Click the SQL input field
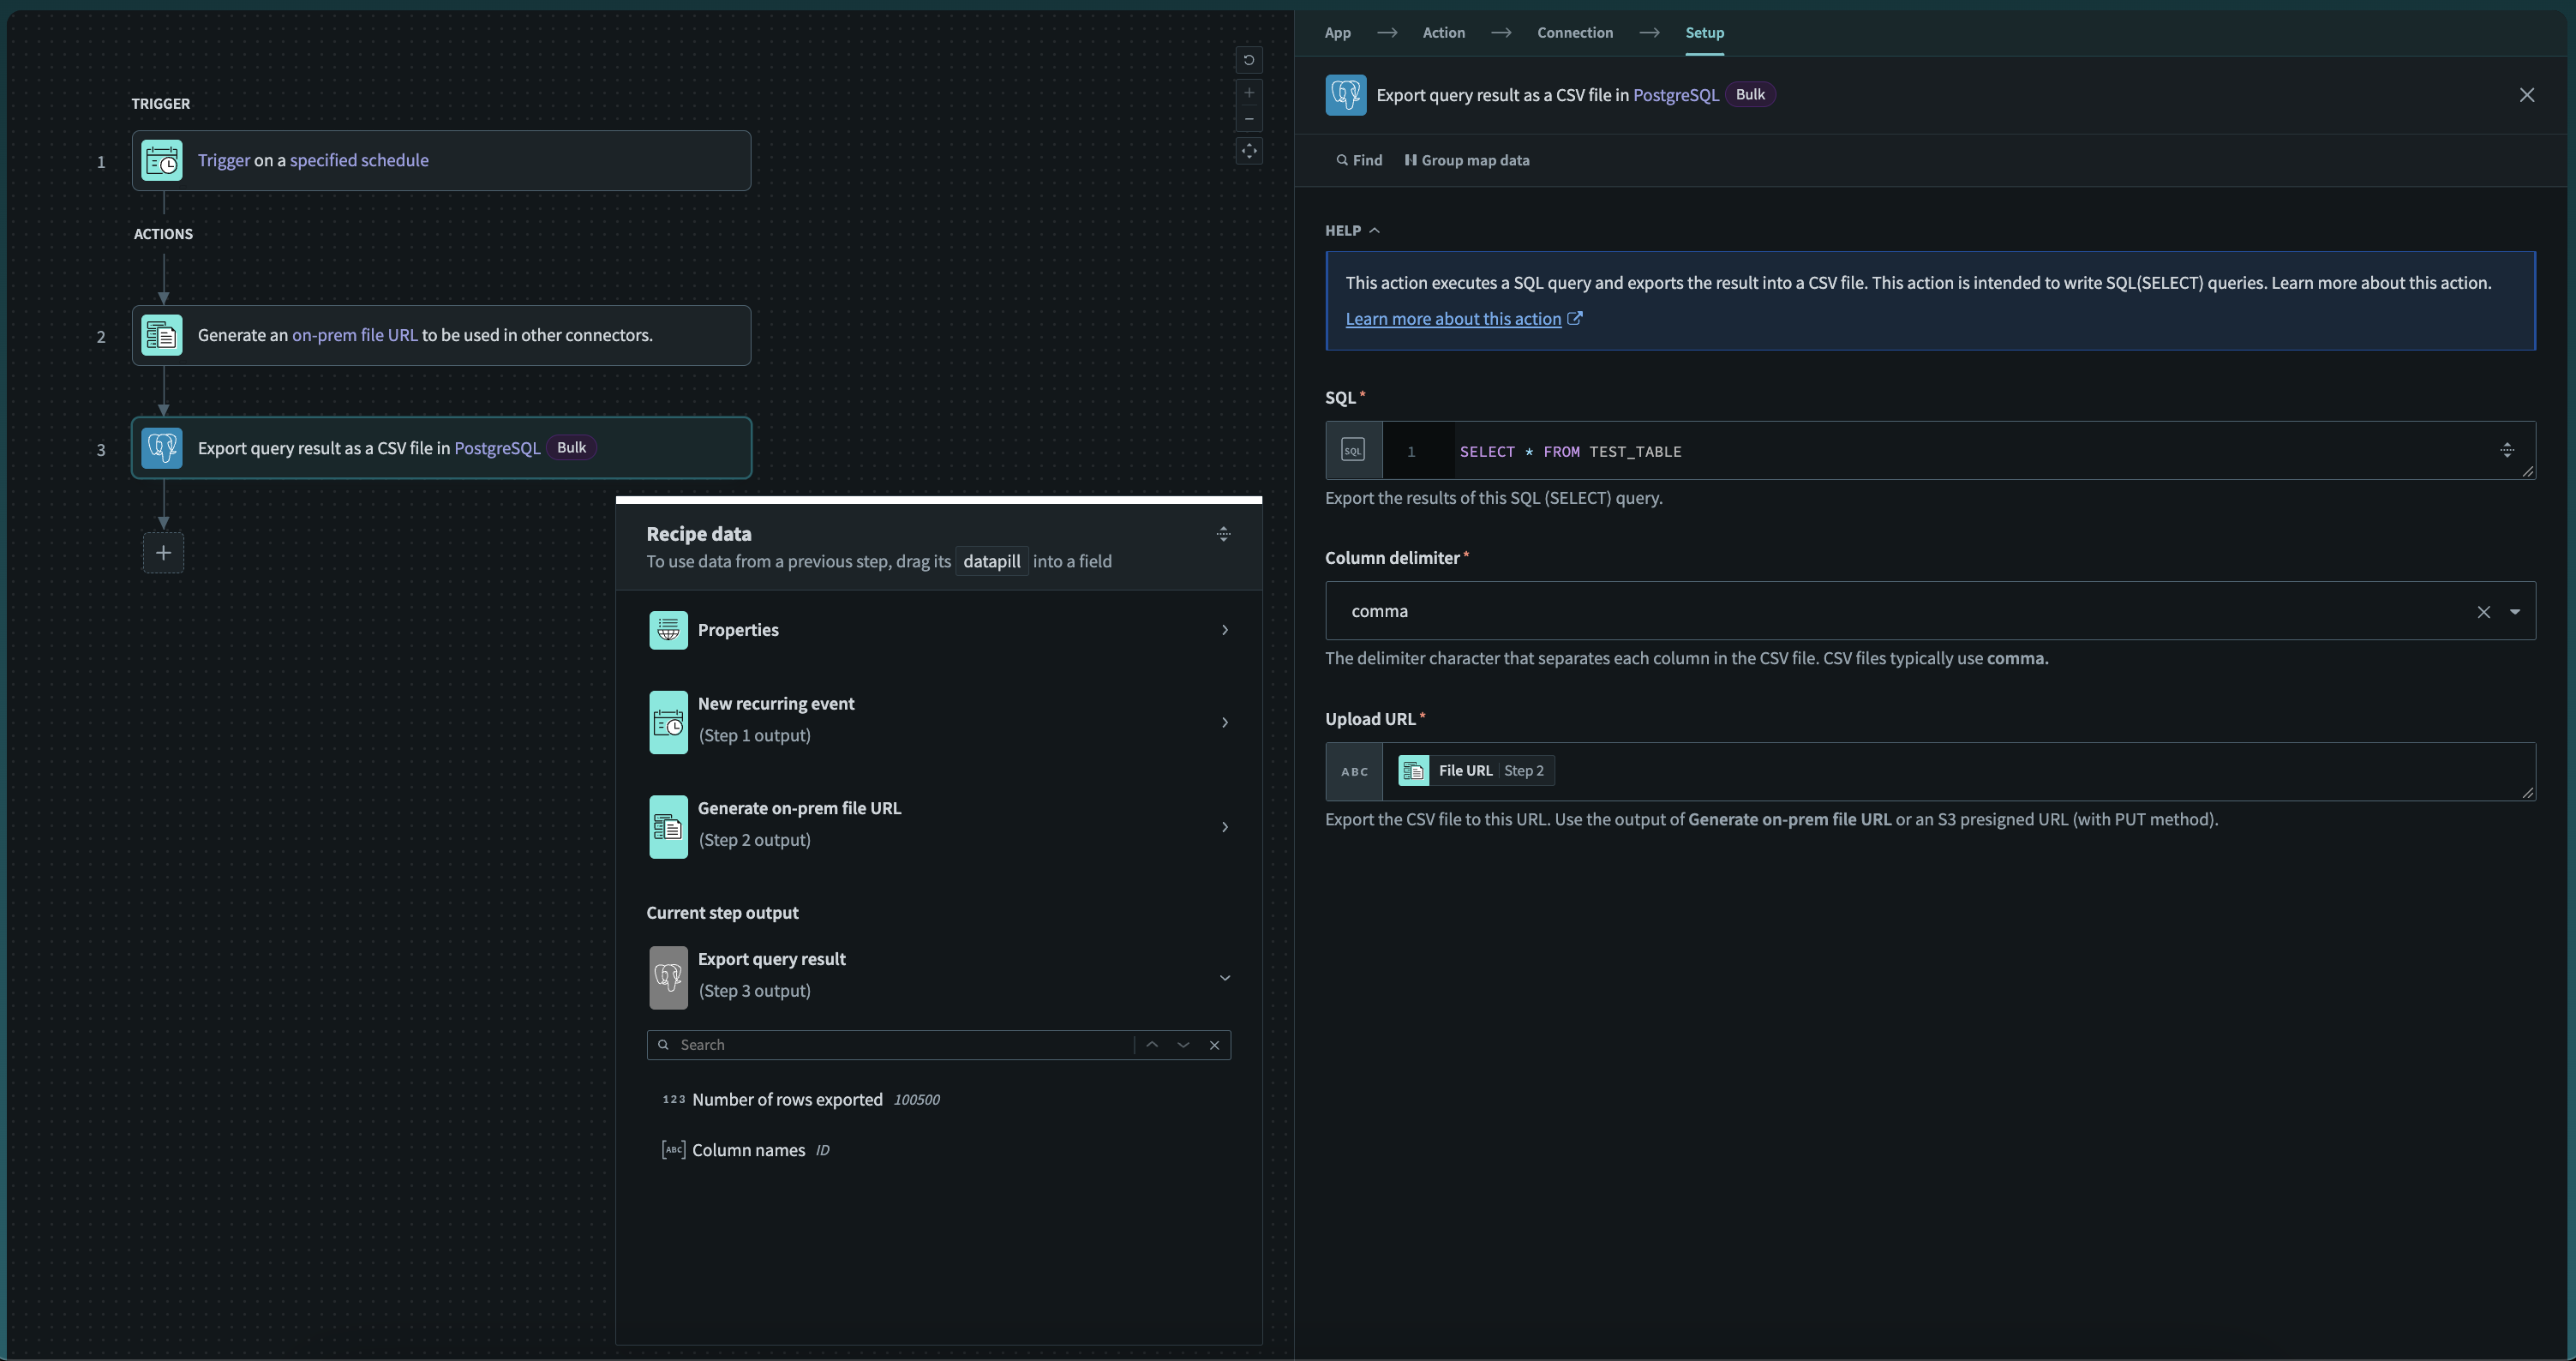The width and height of the screenshot is (2576, 1361). pos(1959,450)
